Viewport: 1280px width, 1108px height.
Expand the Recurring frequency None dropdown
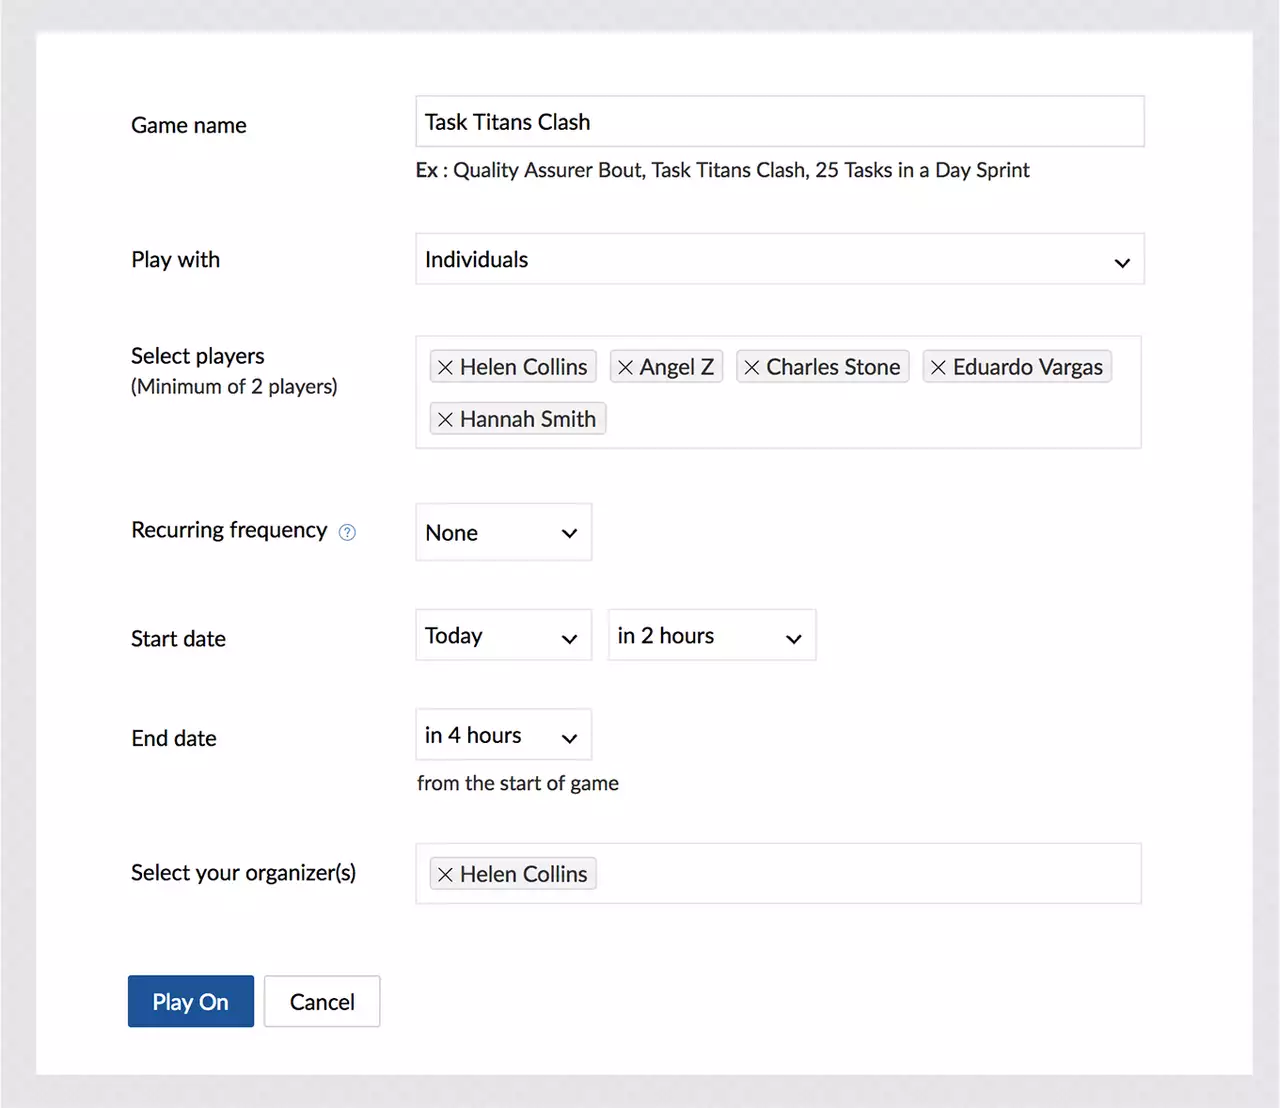[x=503, y=533]
